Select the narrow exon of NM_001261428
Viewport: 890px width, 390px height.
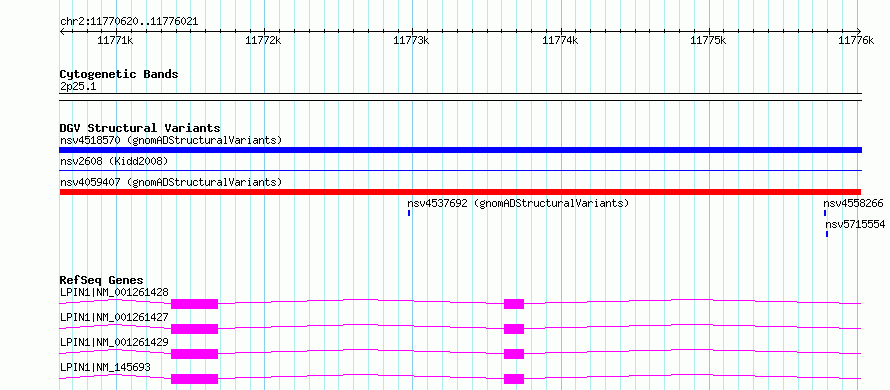(x=514, y=304)
